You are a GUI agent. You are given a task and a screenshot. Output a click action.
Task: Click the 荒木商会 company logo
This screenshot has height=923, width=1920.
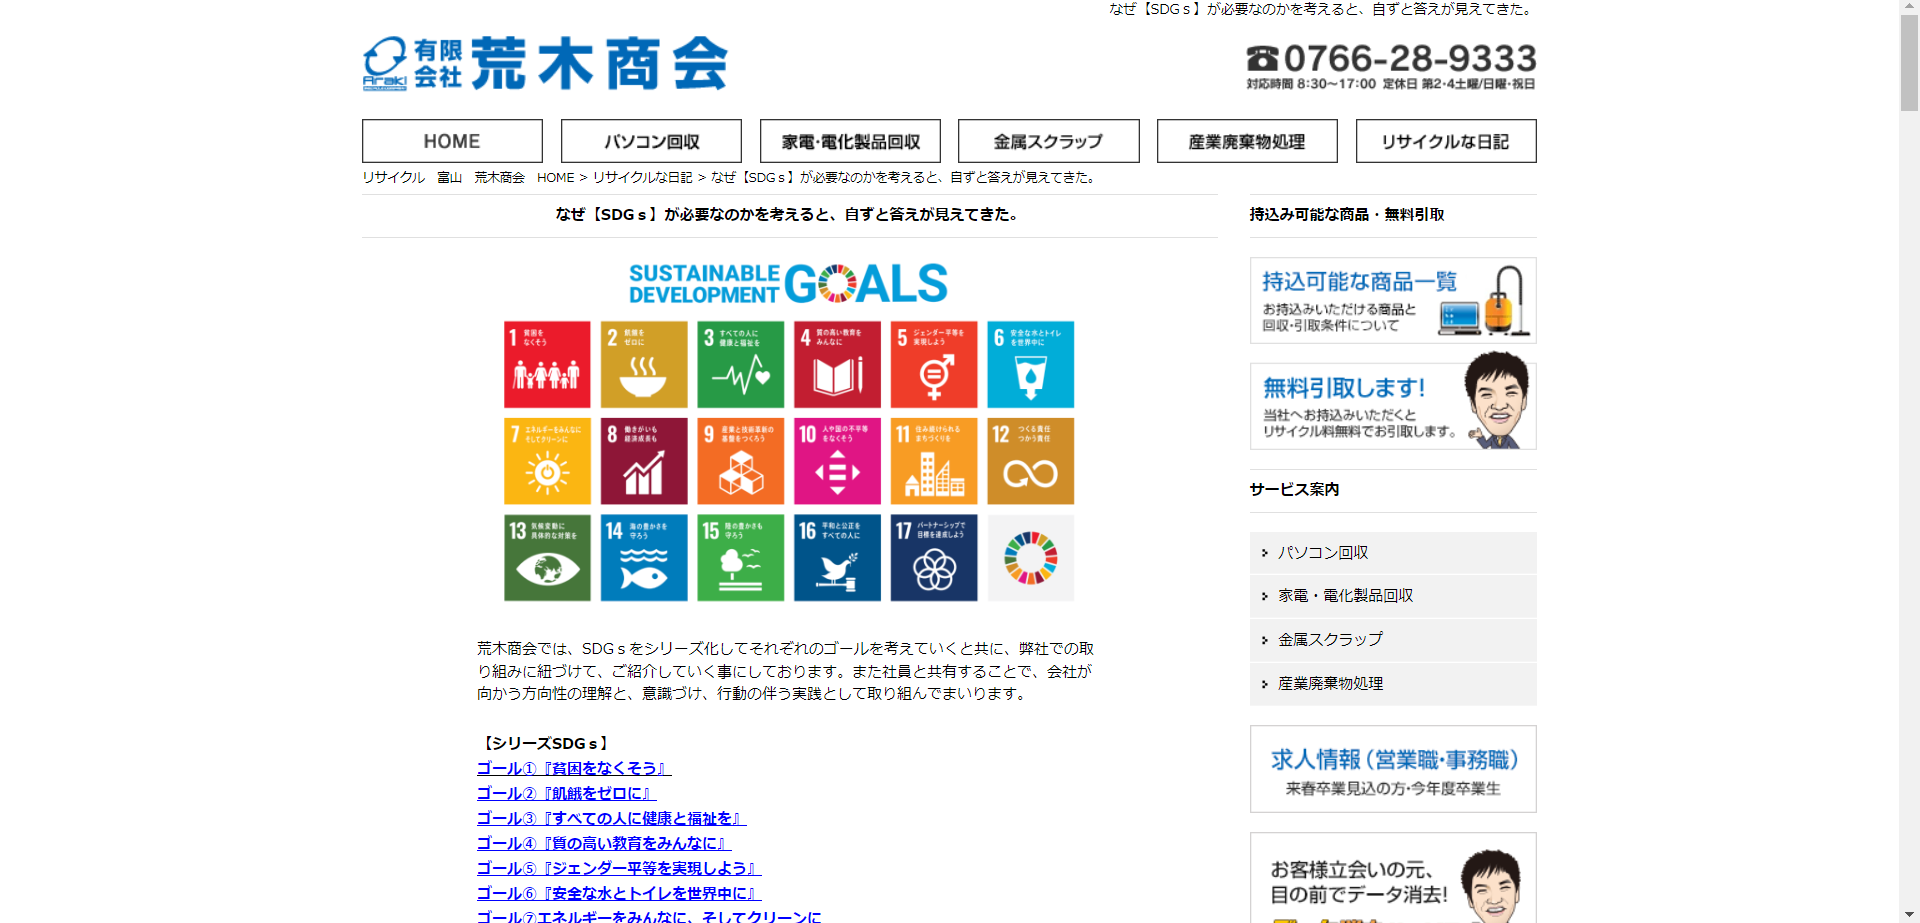click(545, 64)
